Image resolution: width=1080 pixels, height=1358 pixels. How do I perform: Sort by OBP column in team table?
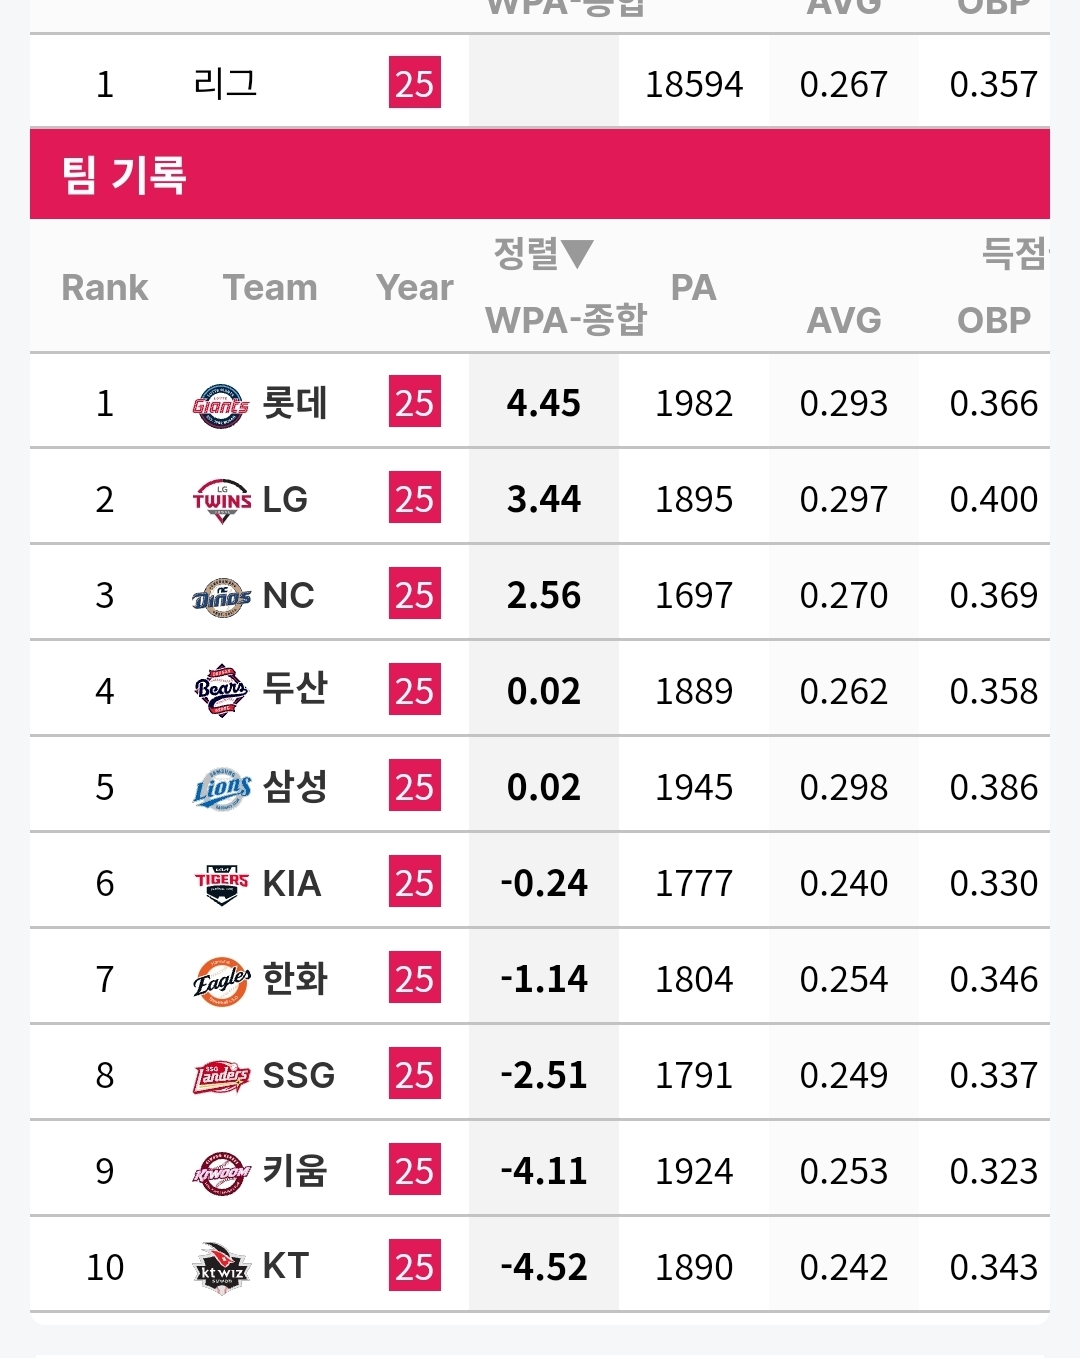pos(993,320)
